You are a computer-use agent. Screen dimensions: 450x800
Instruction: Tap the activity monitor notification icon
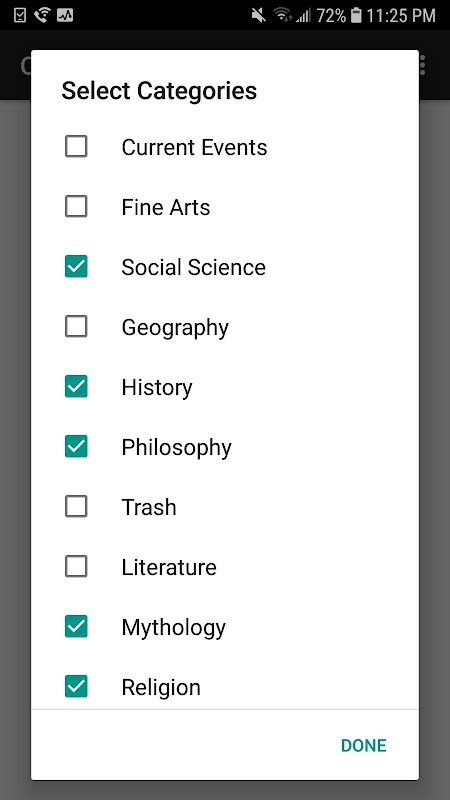pyautogui.click(x=65, y=15)
